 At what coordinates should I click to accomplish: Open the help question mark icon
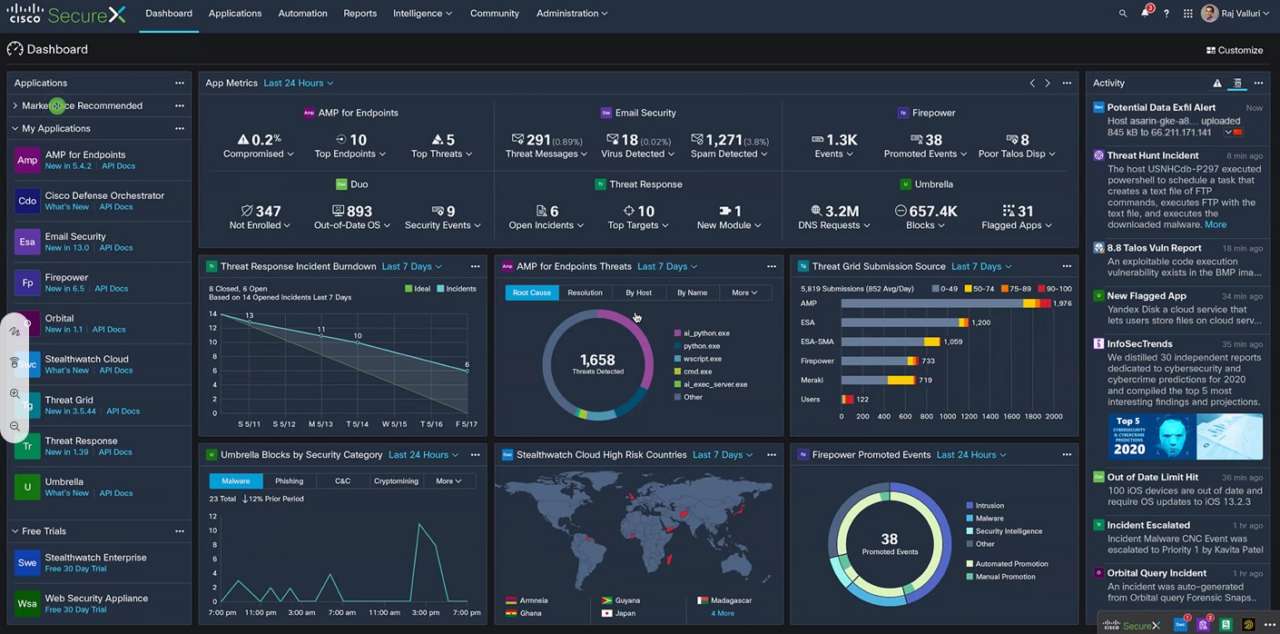(x=1166, y=13)
